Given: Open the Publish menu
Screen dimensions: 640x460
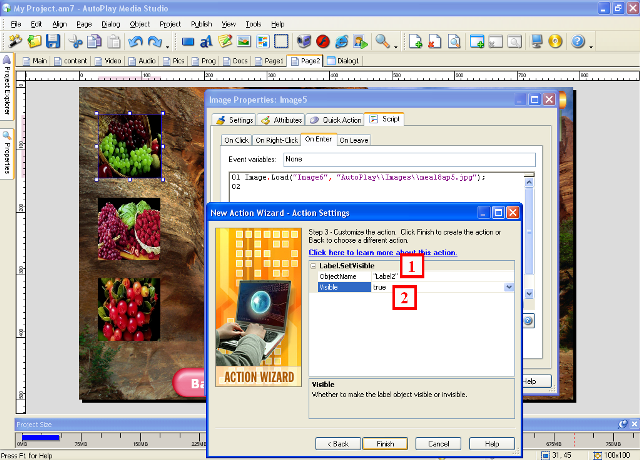Looking at the screenshot, I should coord(200,21).
